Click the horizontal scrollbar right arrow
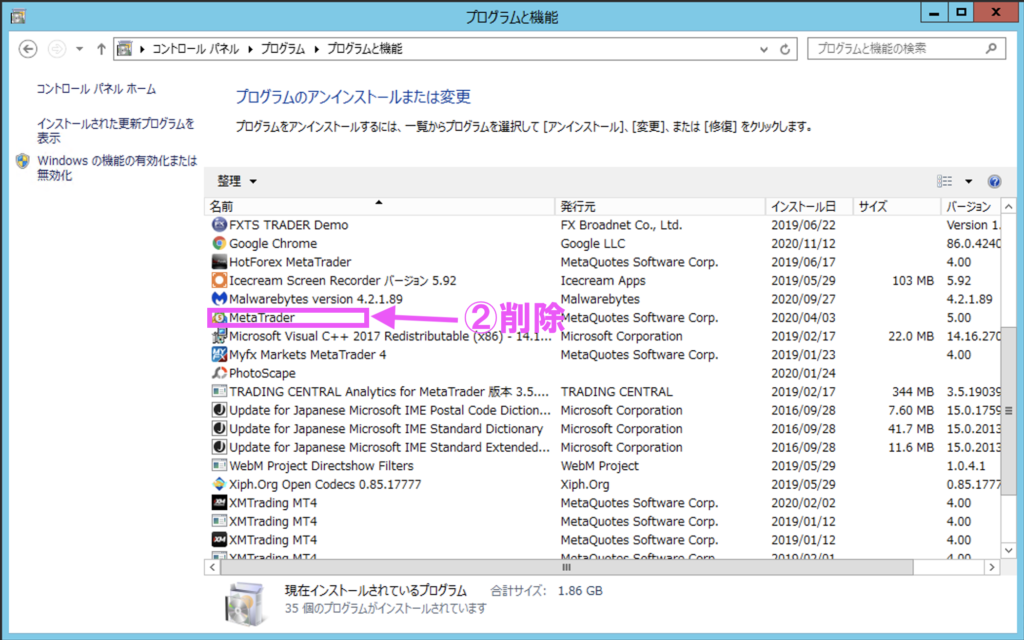 coord(992,567)
